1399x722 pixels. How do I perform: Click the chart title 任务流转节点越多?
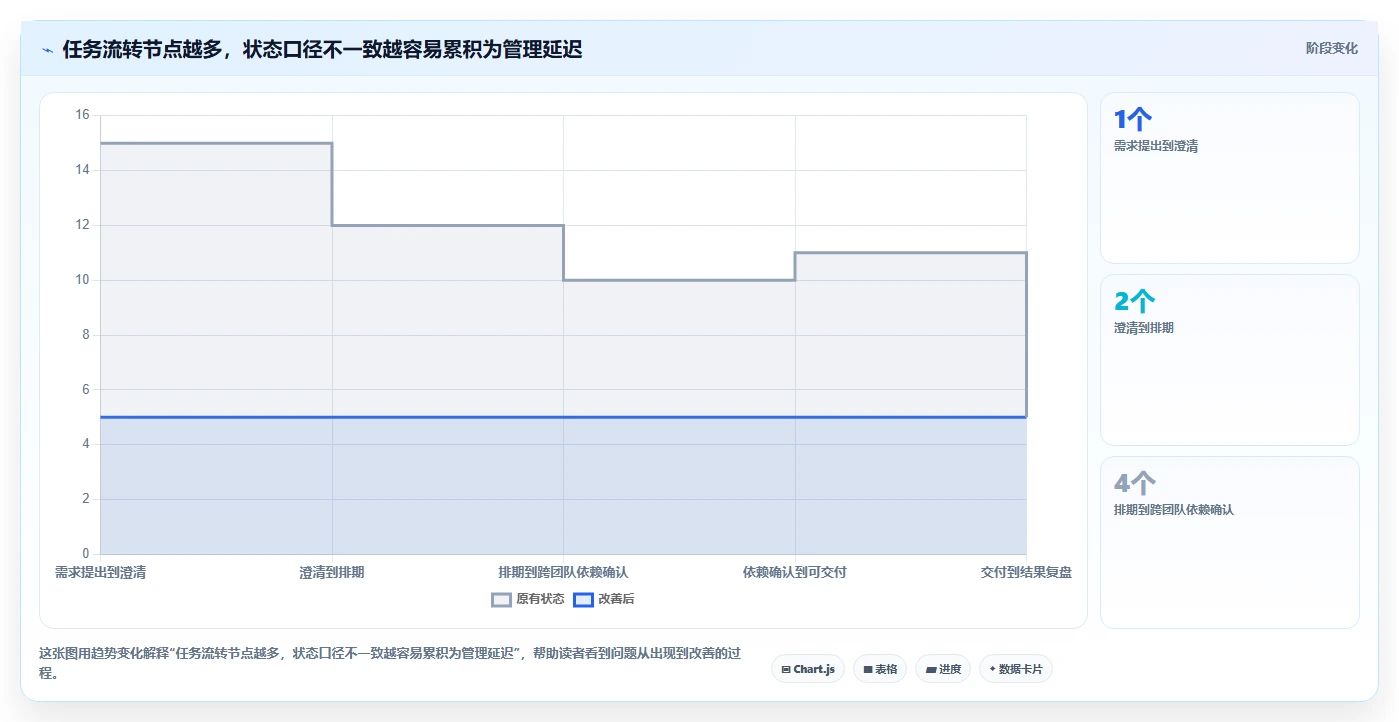coord(322,49)
